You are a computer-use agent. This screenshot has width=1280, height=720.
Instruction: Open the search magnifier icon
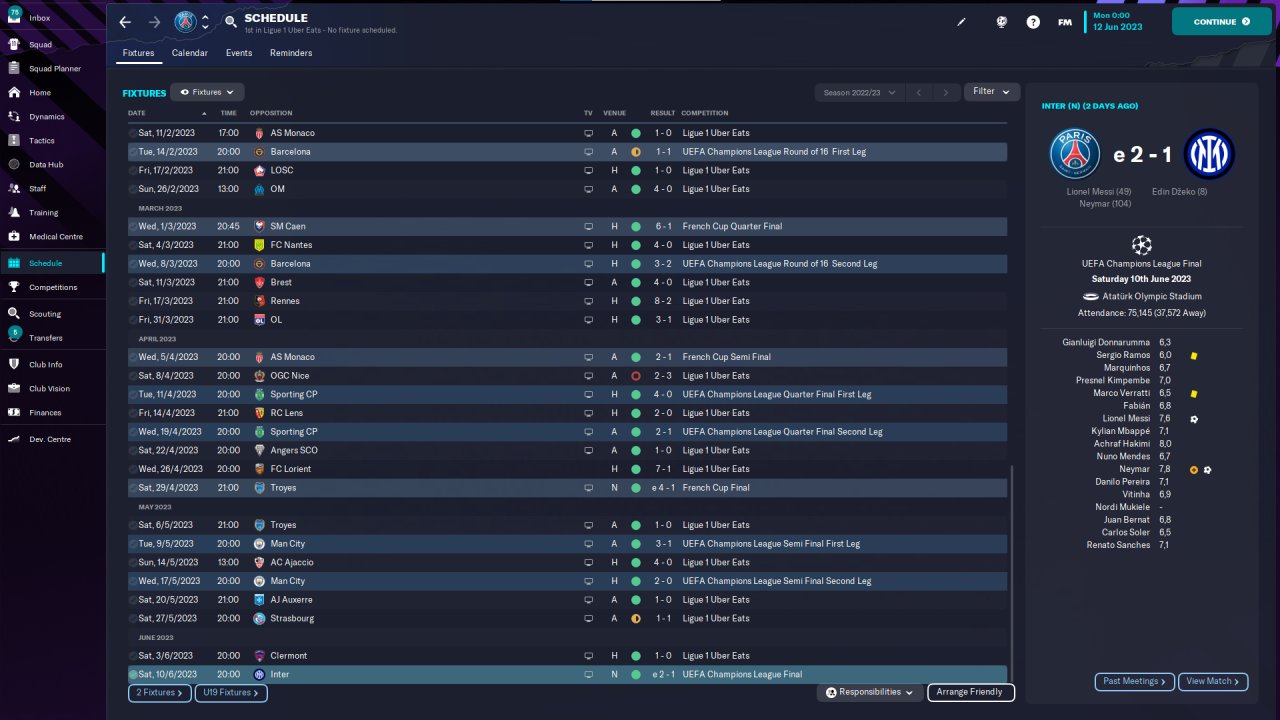[x=231, y=21]
